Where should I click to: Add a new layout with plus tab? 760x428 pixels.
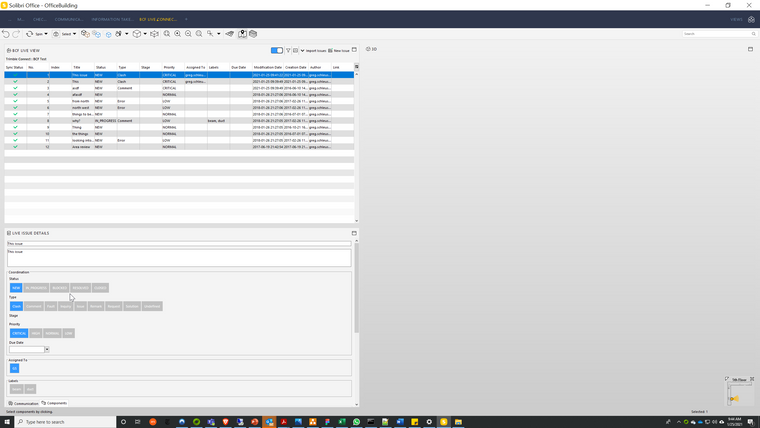click(x=186, y=19)
